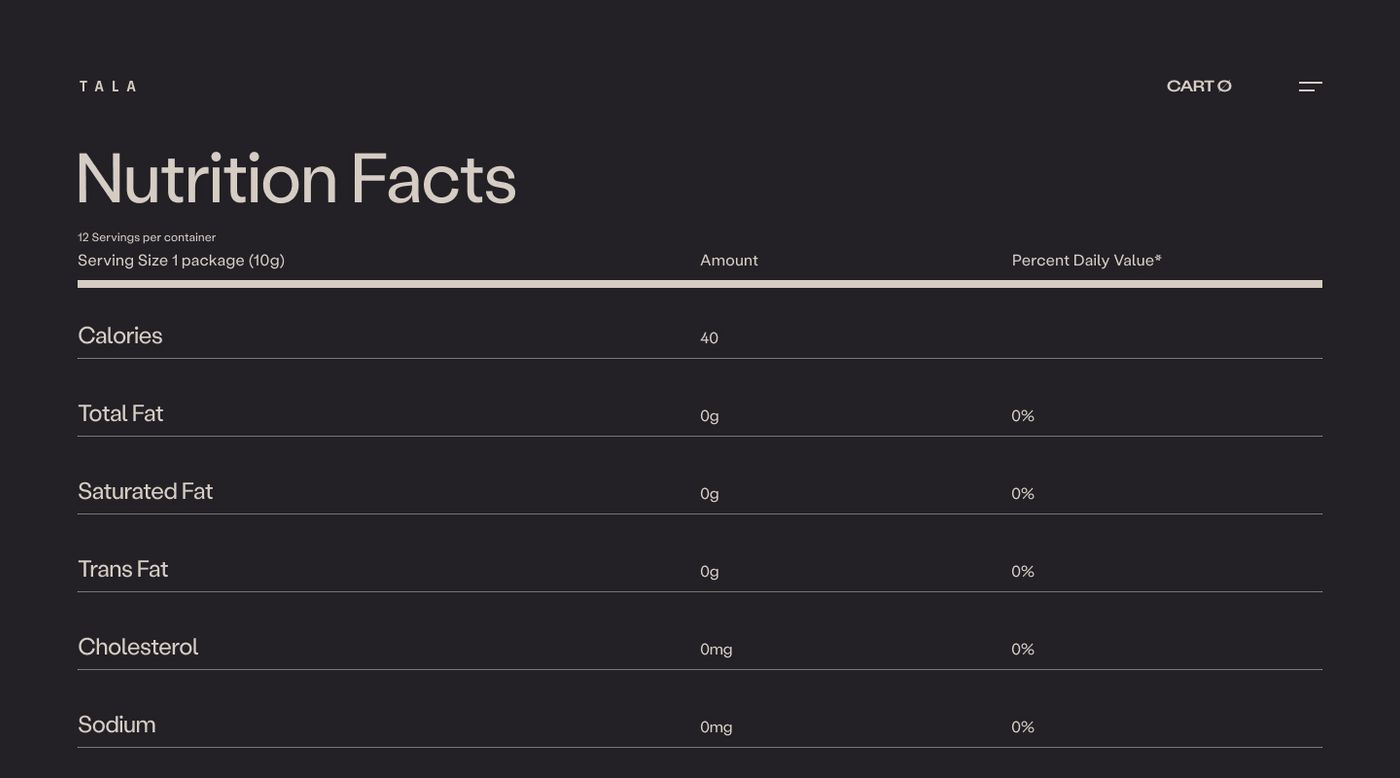Click the Percent Daily Value* column header

coord(1086,260)
